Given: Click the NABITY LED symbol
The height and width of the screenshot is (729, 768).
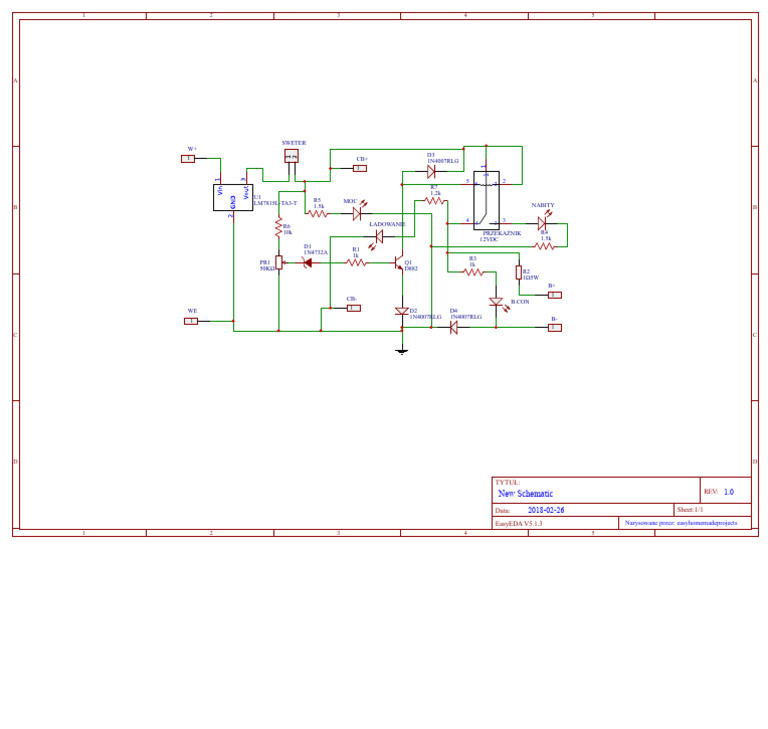Looking at the screenshot, I should [543, 221].
